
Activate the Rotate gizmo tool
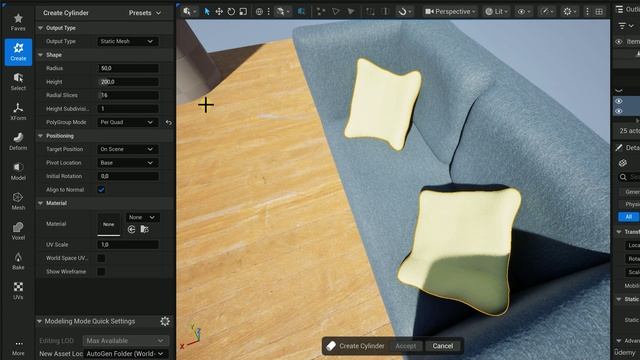click(x=231, y=12)
